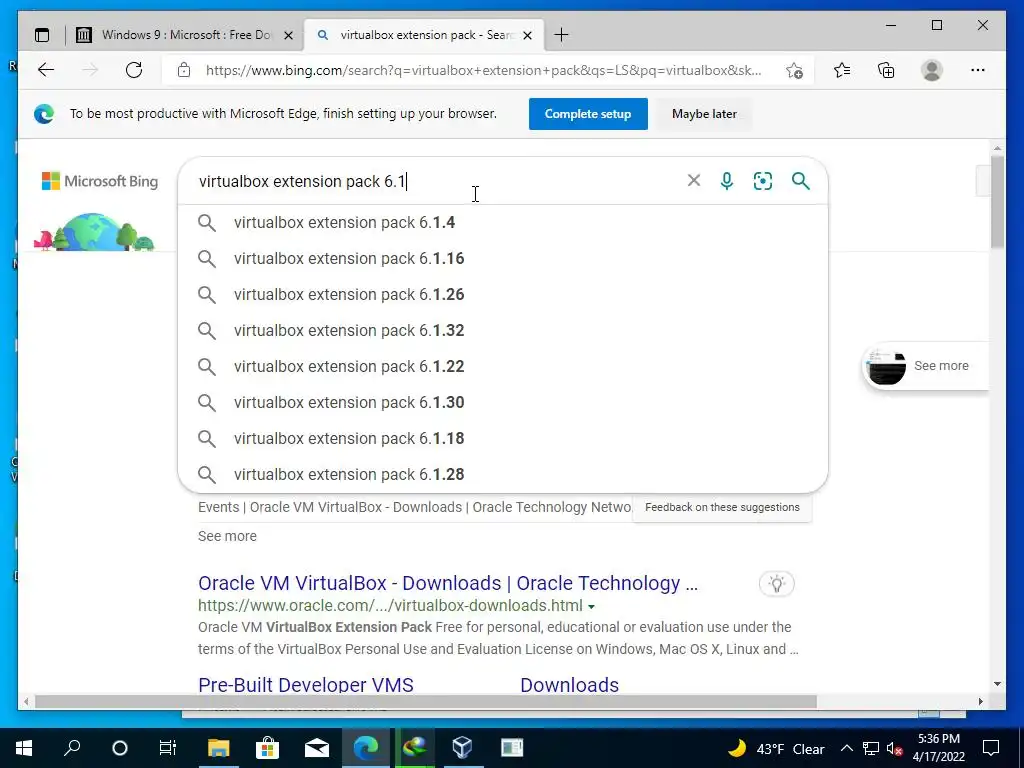Open the Favorites list
The height and width of the screenshot is (768, 1024).
click(x=842, y=70)
